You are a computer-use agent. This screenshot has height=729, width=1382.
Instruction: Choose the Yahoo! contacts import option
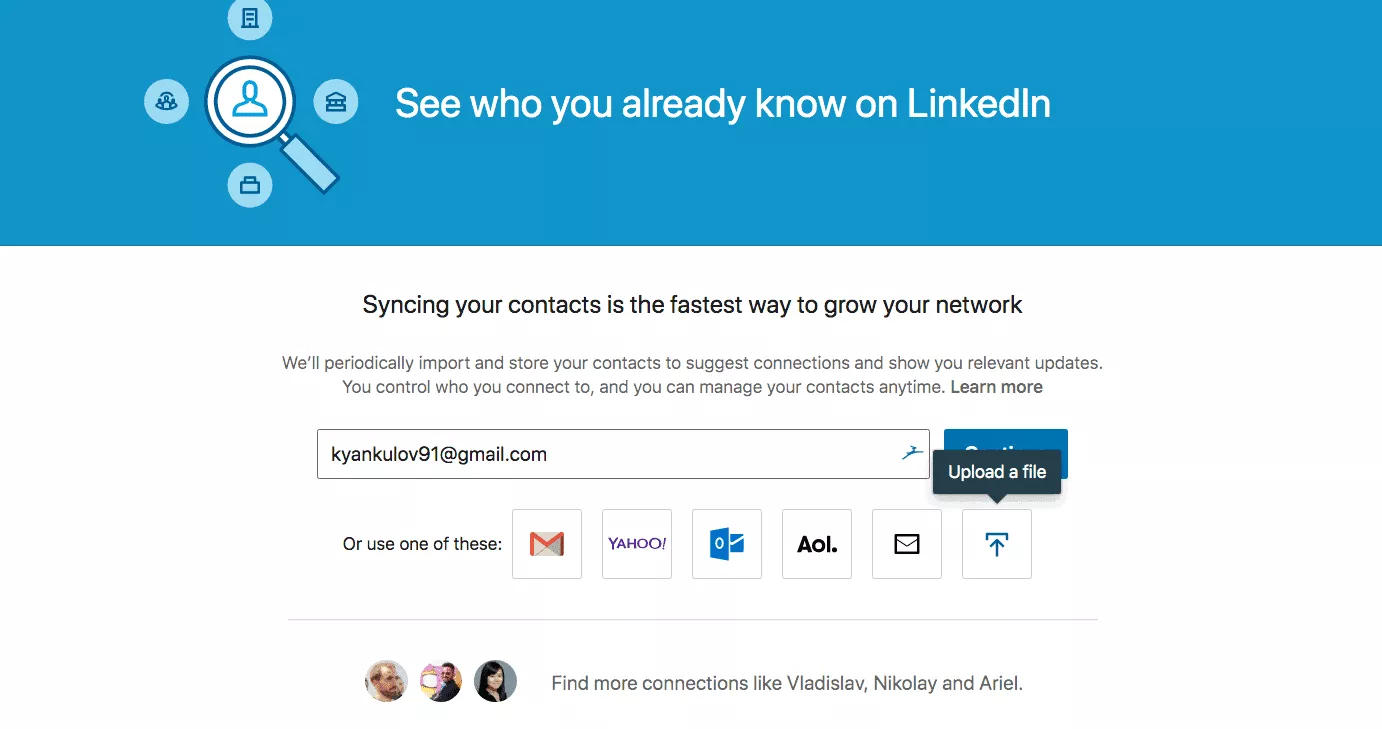coord(637,544)
